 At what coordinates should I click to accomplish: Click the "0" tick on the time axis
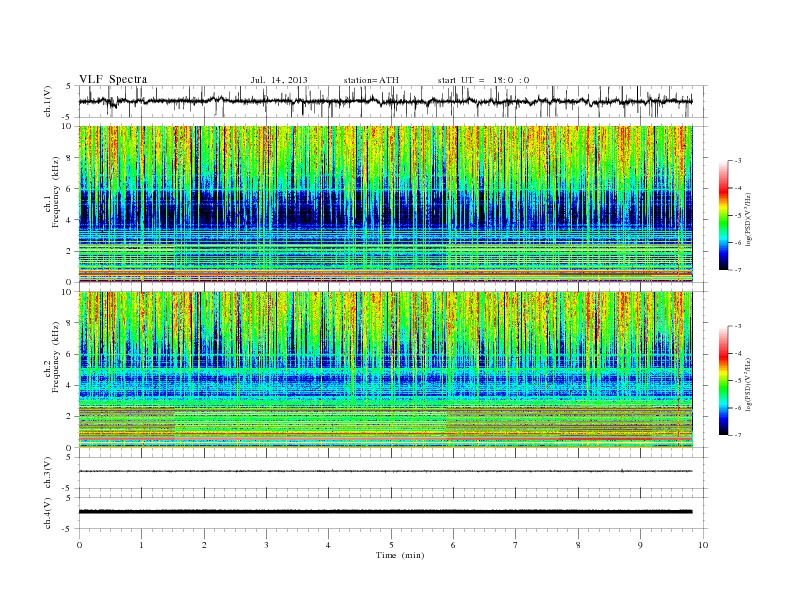[x=79, y=545]
